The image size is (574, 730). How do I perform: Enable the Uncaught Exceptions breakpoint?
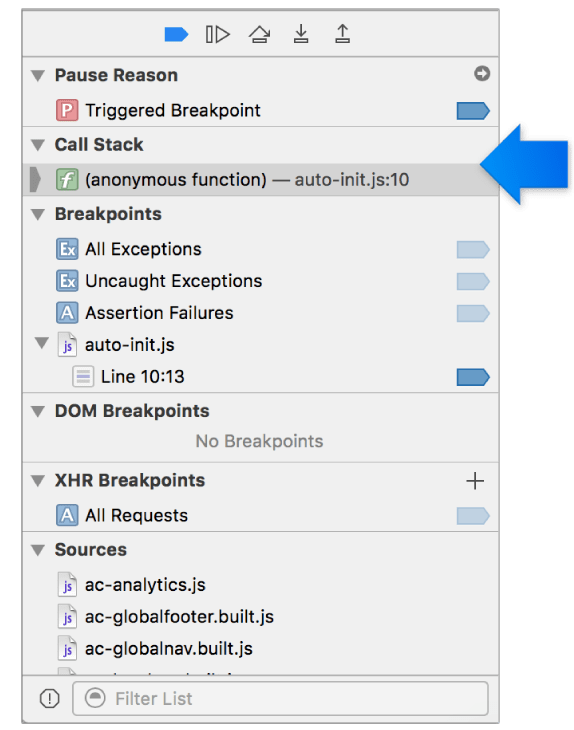pyautogui.click(x=473, y=281)
